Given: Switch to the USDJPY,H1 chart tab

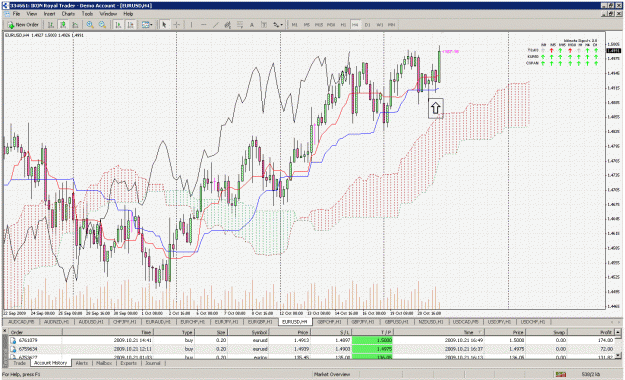Looking at the screenshot, I should coord(499,321).
